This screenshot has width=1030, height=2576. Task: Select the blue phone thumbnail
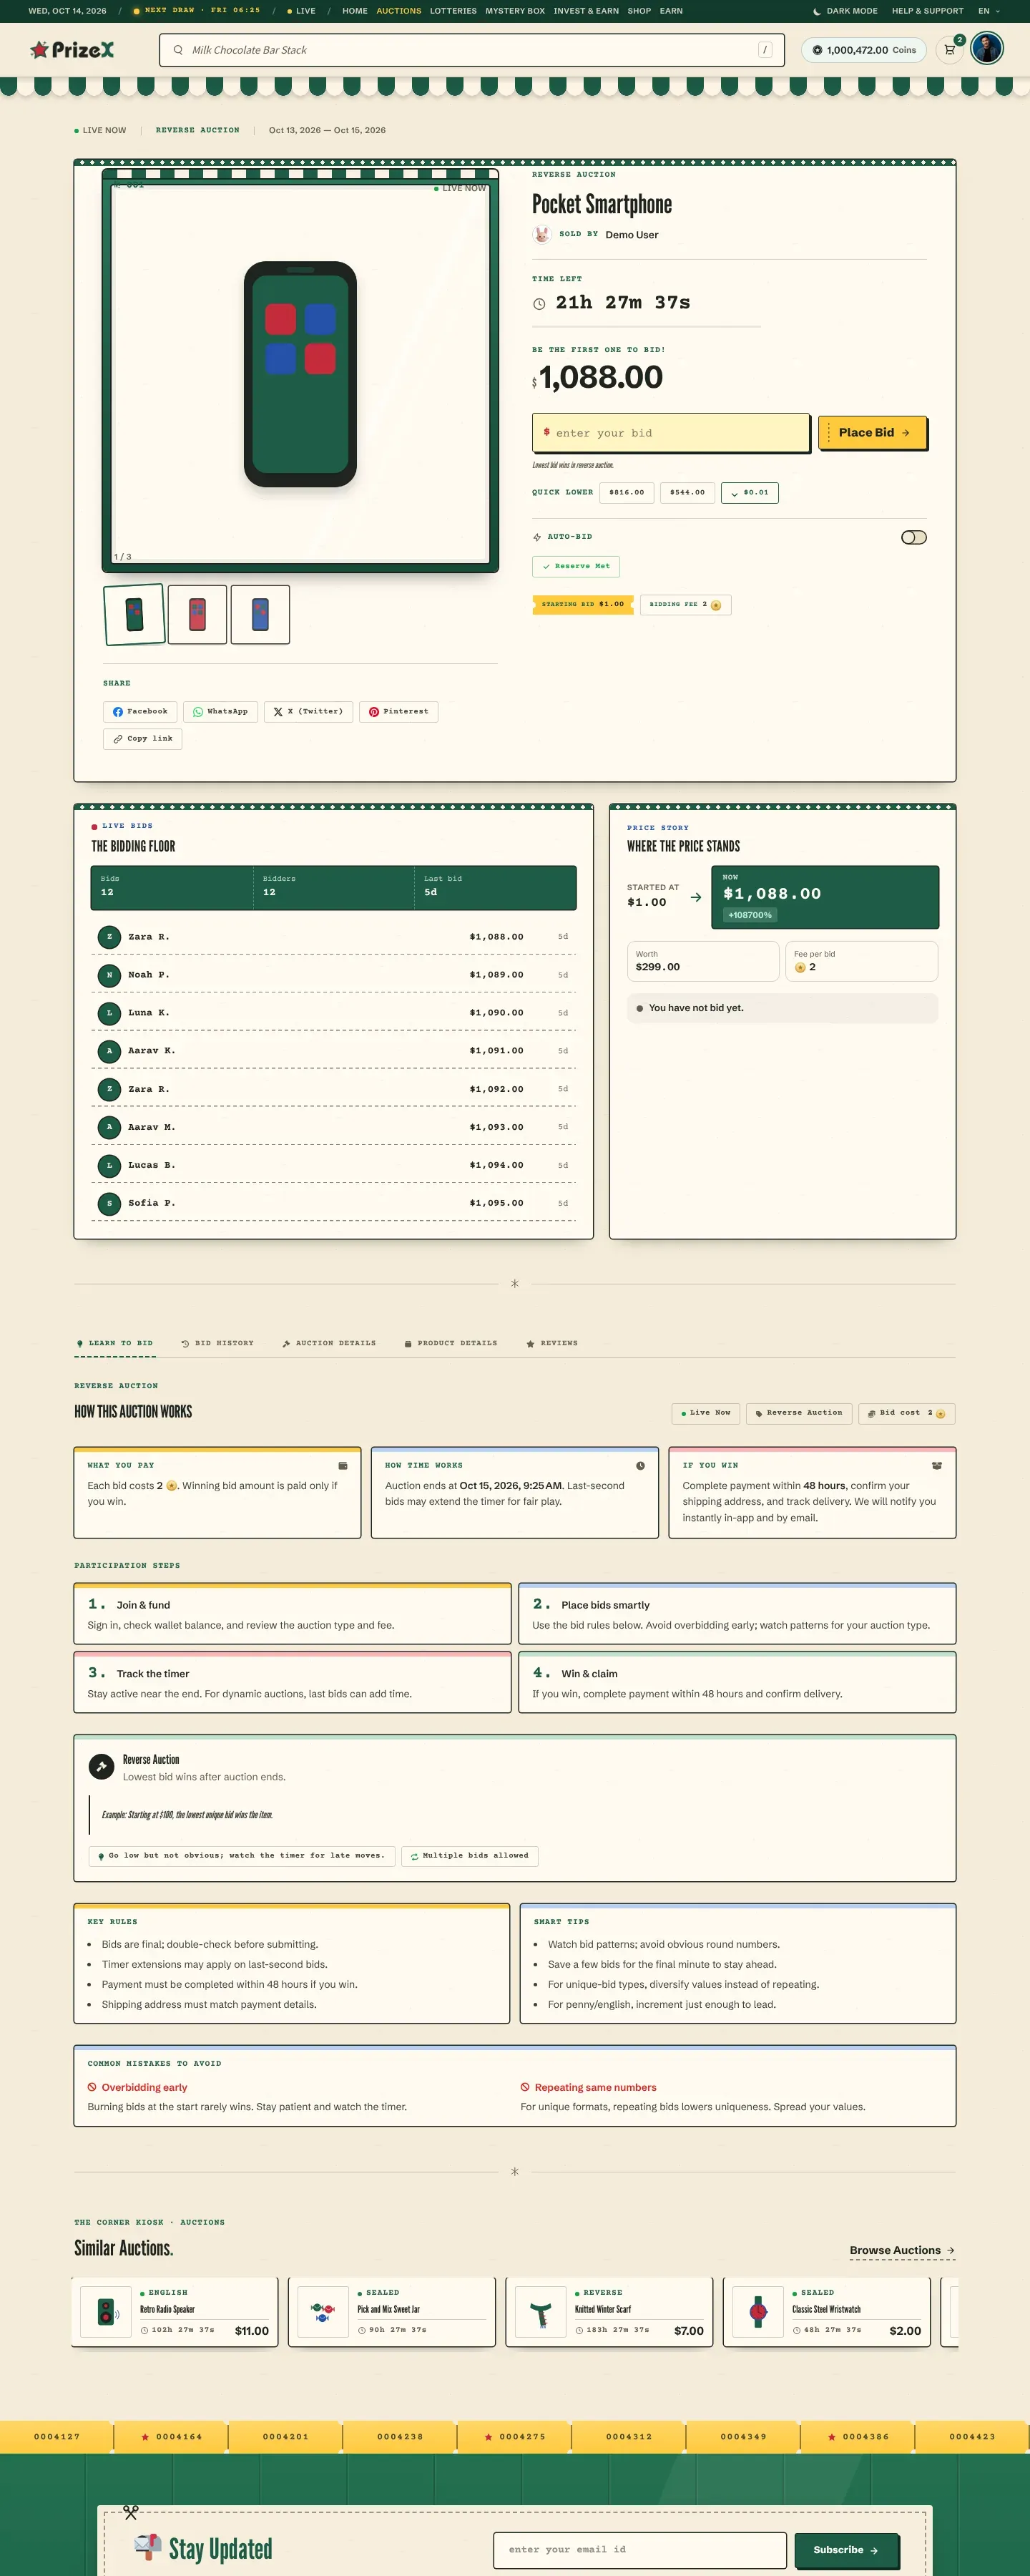[x=260, y=614]
